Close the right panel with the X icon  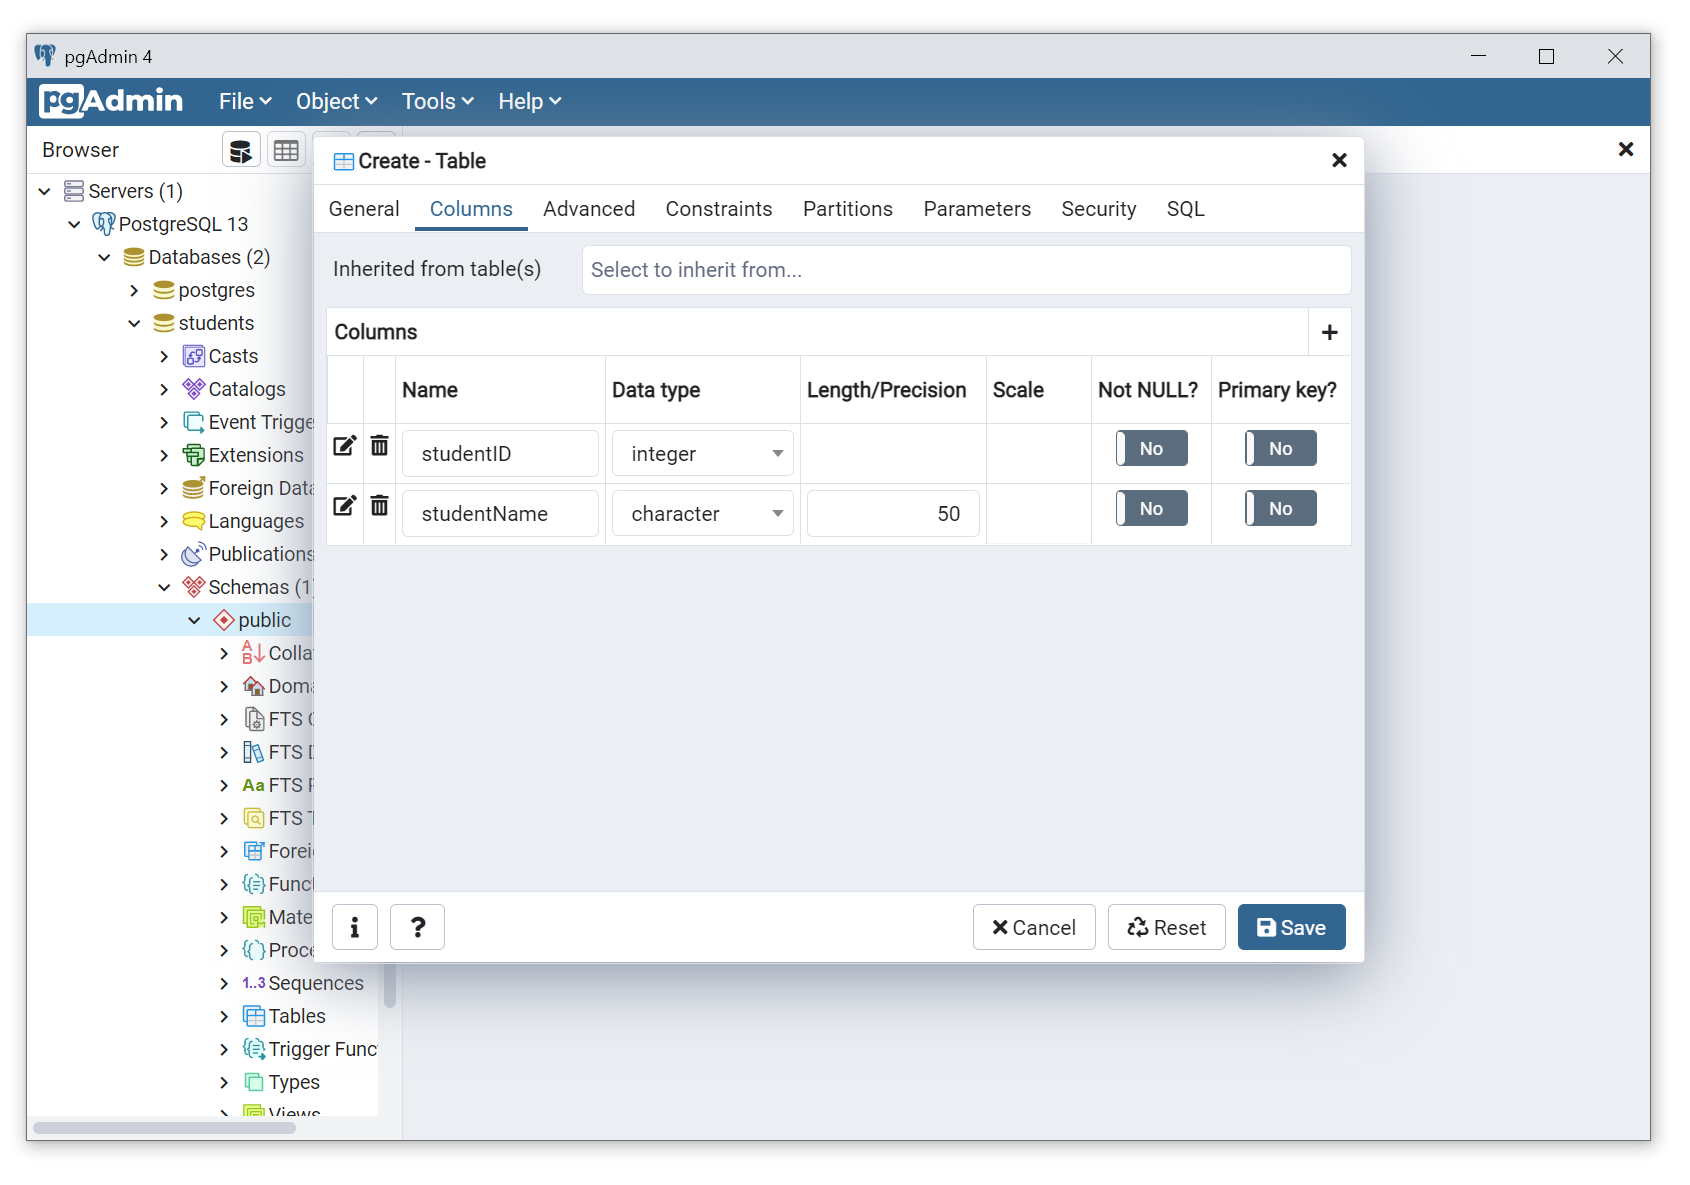point(1625,149)
